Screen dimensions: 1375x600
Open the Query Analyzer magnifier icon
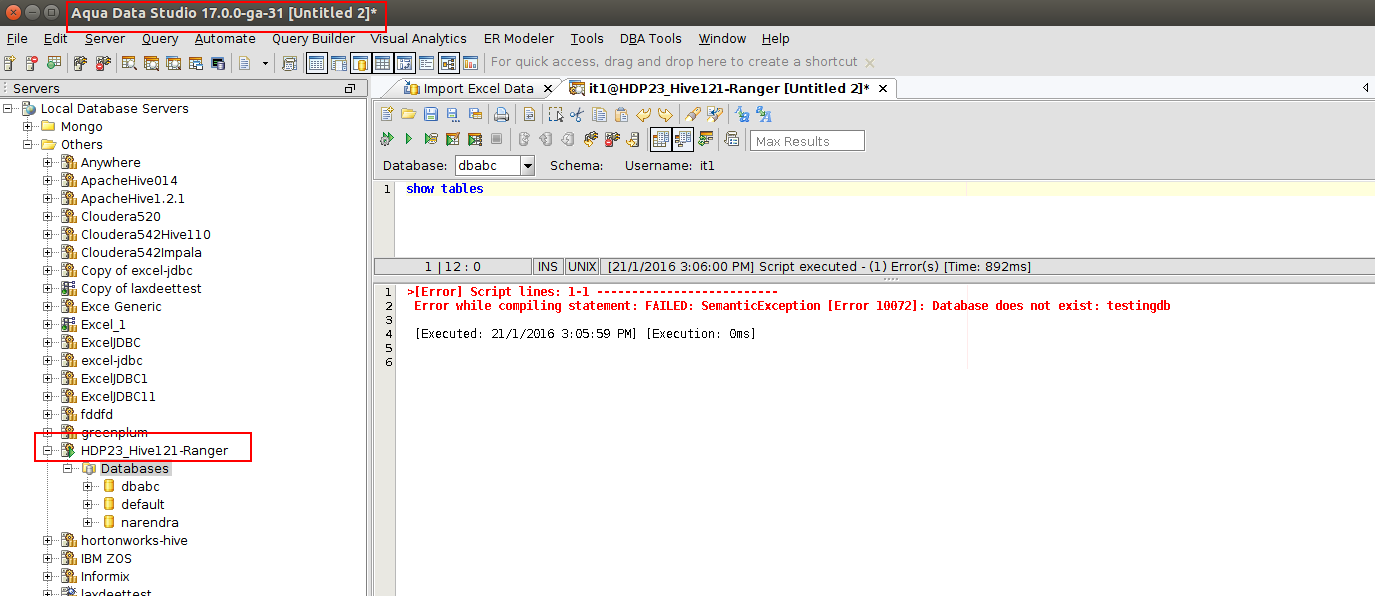pos(129,63)
